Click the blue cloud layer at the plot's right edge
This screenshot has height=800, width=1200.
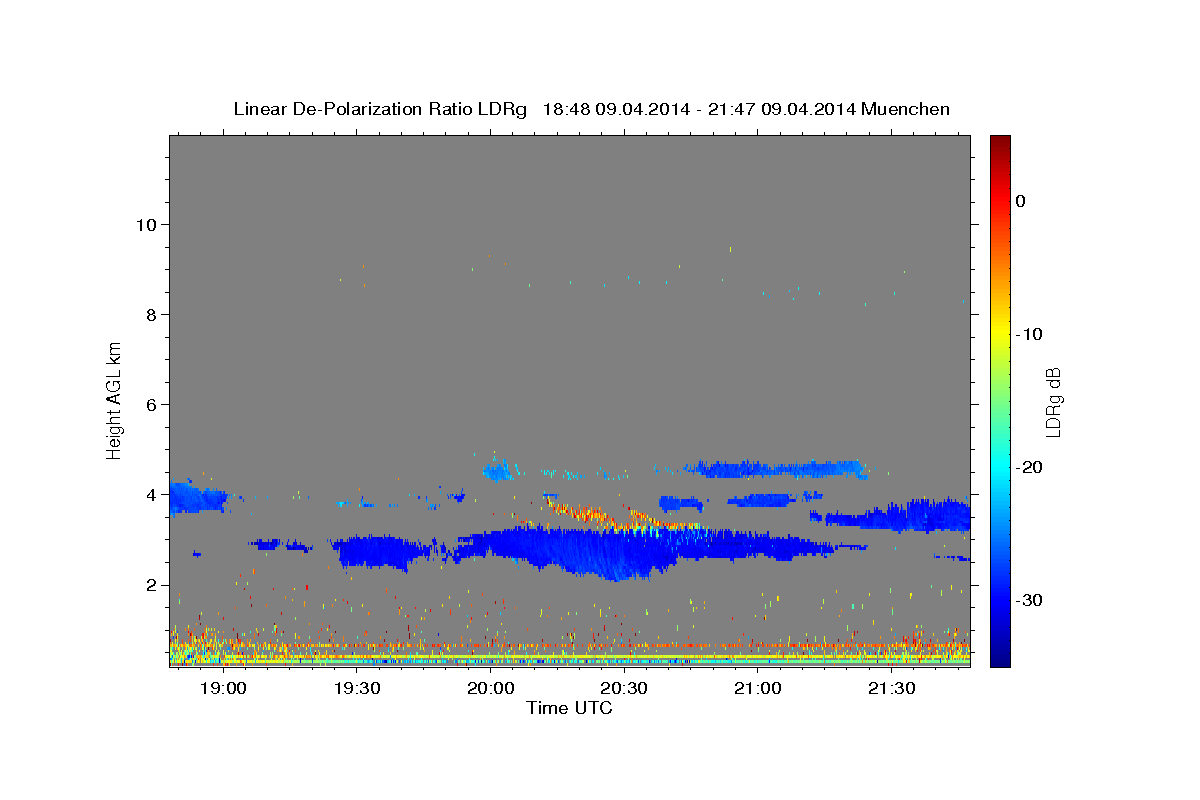[x=915, y=515]
